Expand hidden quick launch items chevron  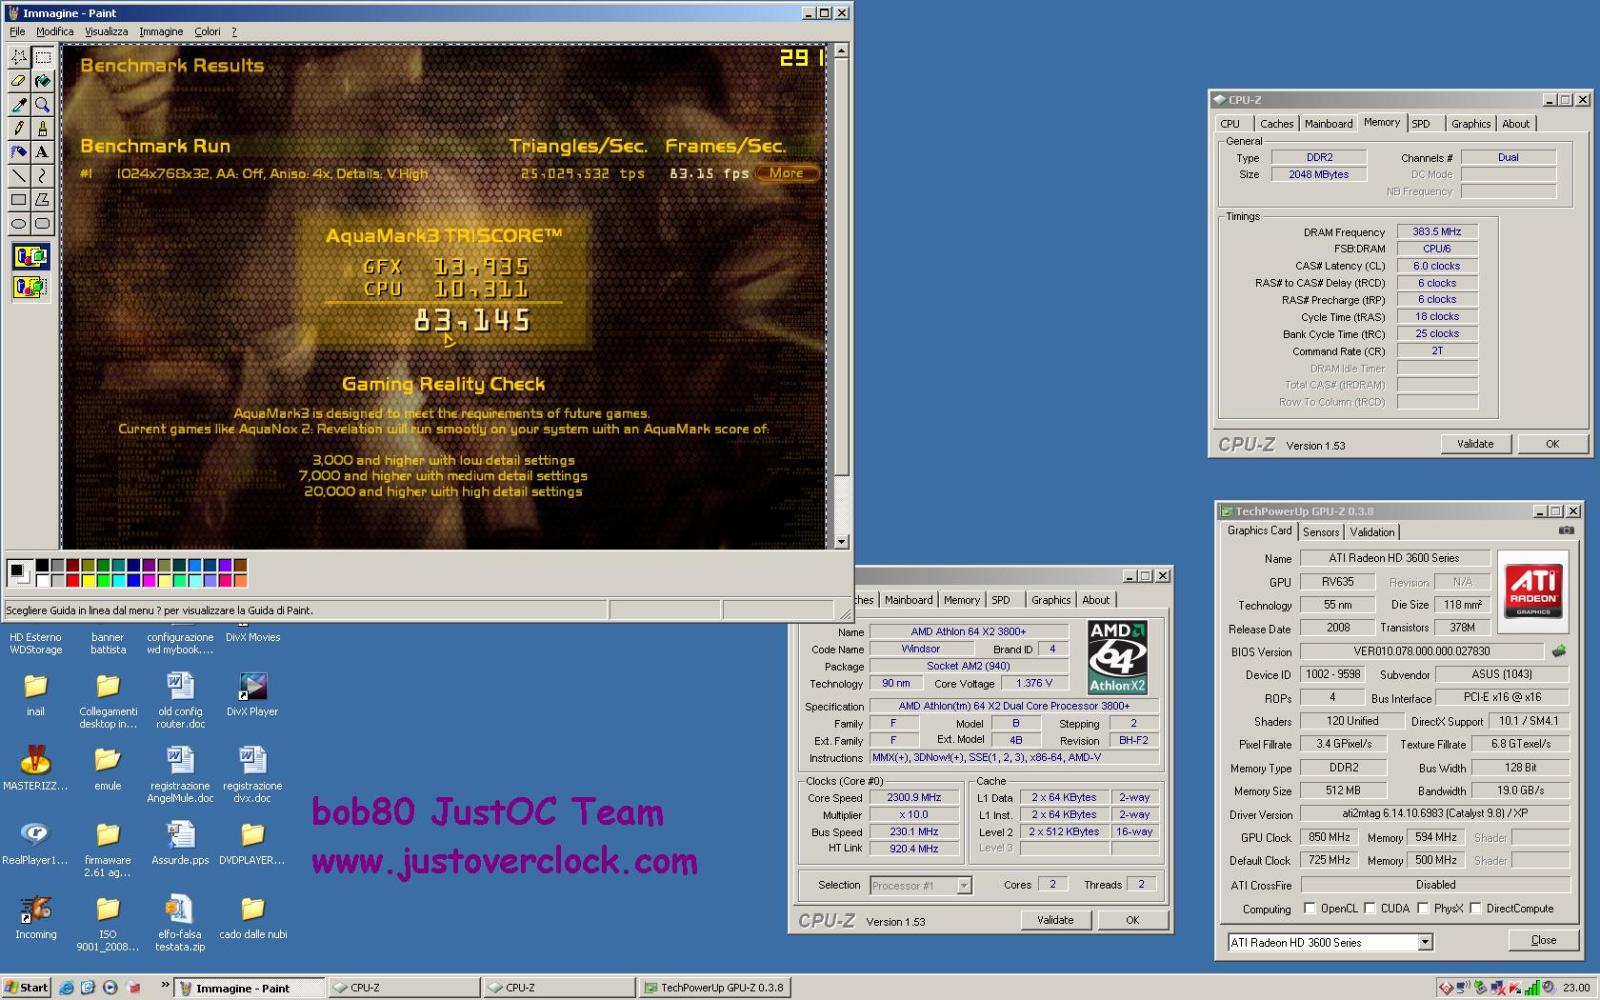[x=166, y=985]
